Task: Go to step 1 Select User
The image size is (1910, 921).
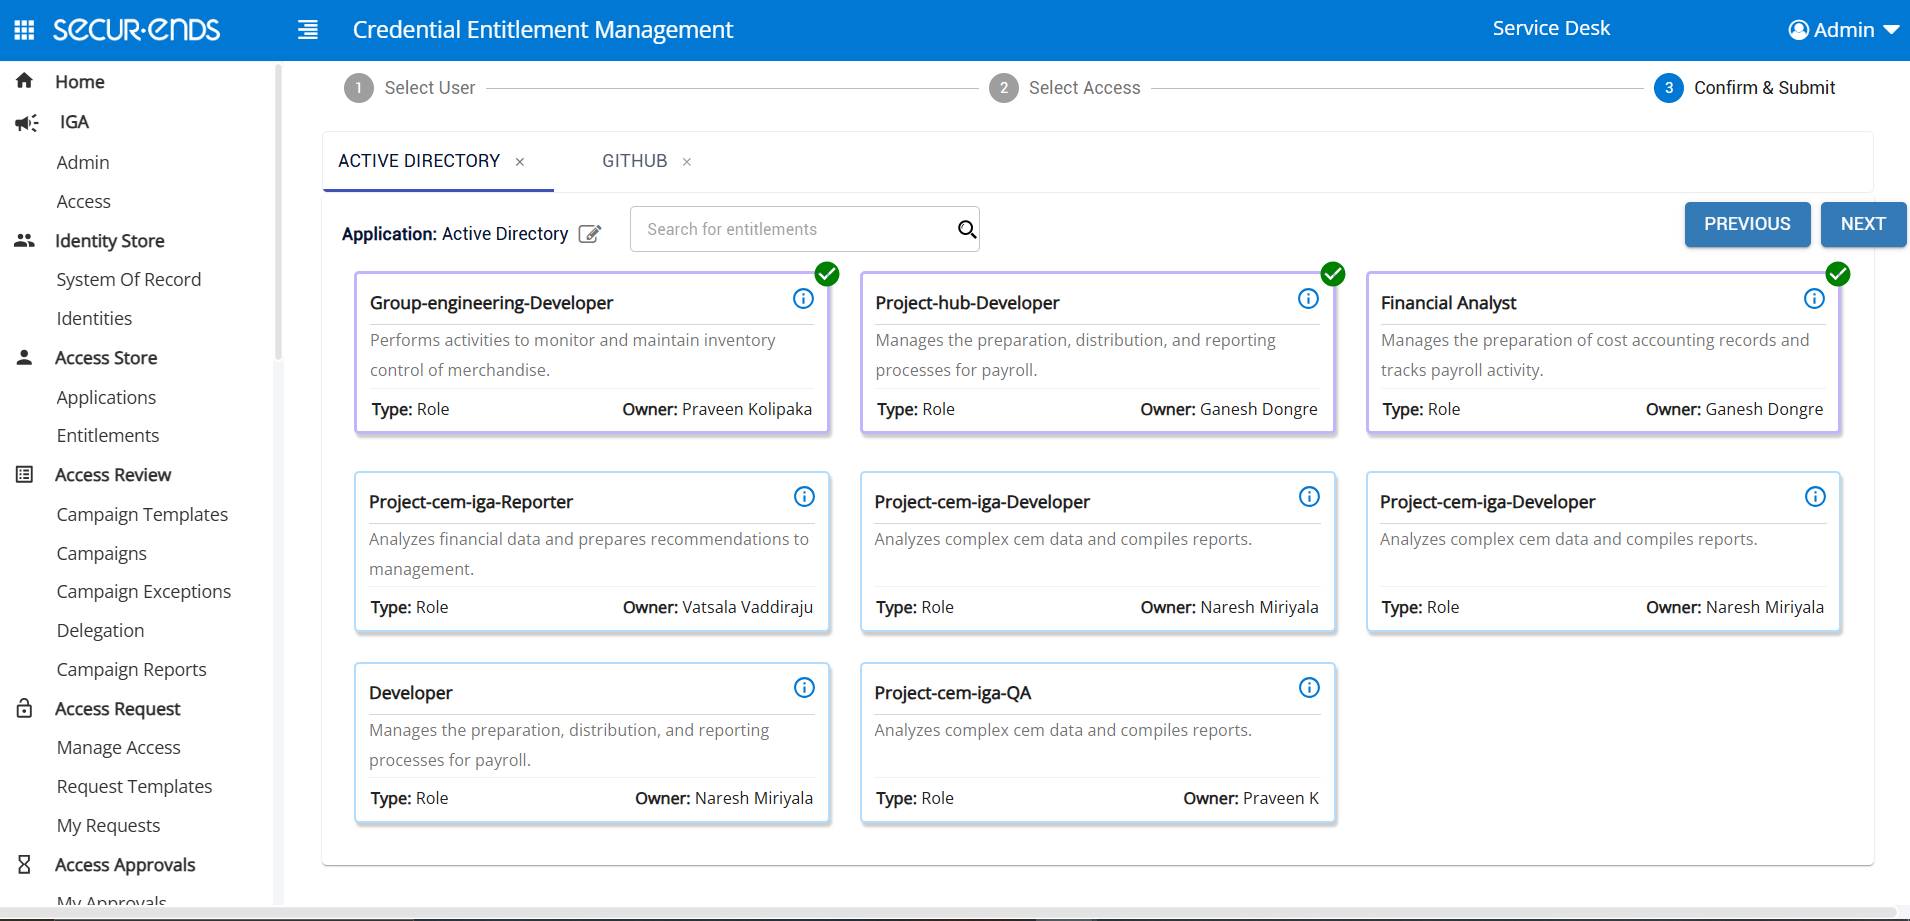Action: point(410,88)
